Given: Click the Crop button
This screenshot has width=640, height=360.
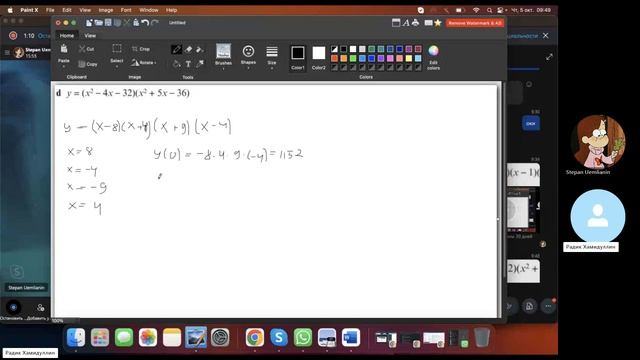Looking at the screenshot, I should (x=141, y=49).
